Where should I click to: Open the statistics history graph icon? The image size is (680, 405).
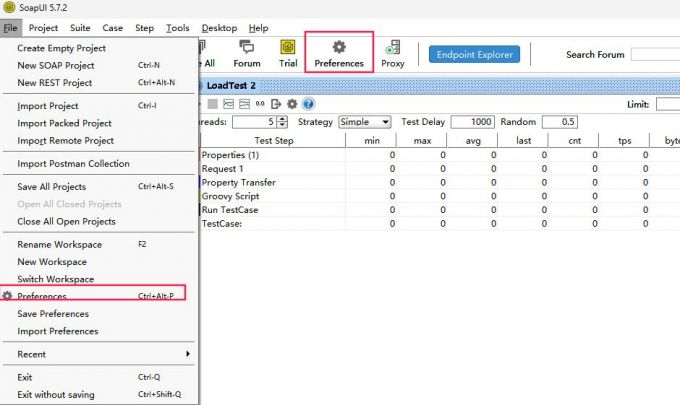tap(245, 104)
